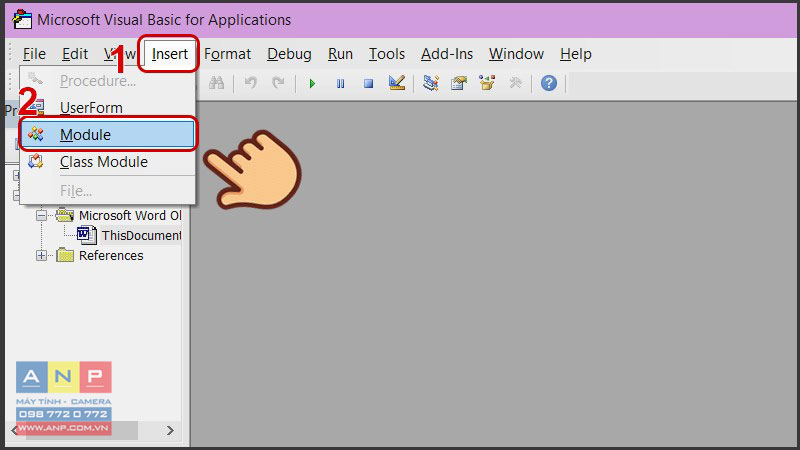
Task: Click the VBA application title icon
Action: [x=22, y=19]
